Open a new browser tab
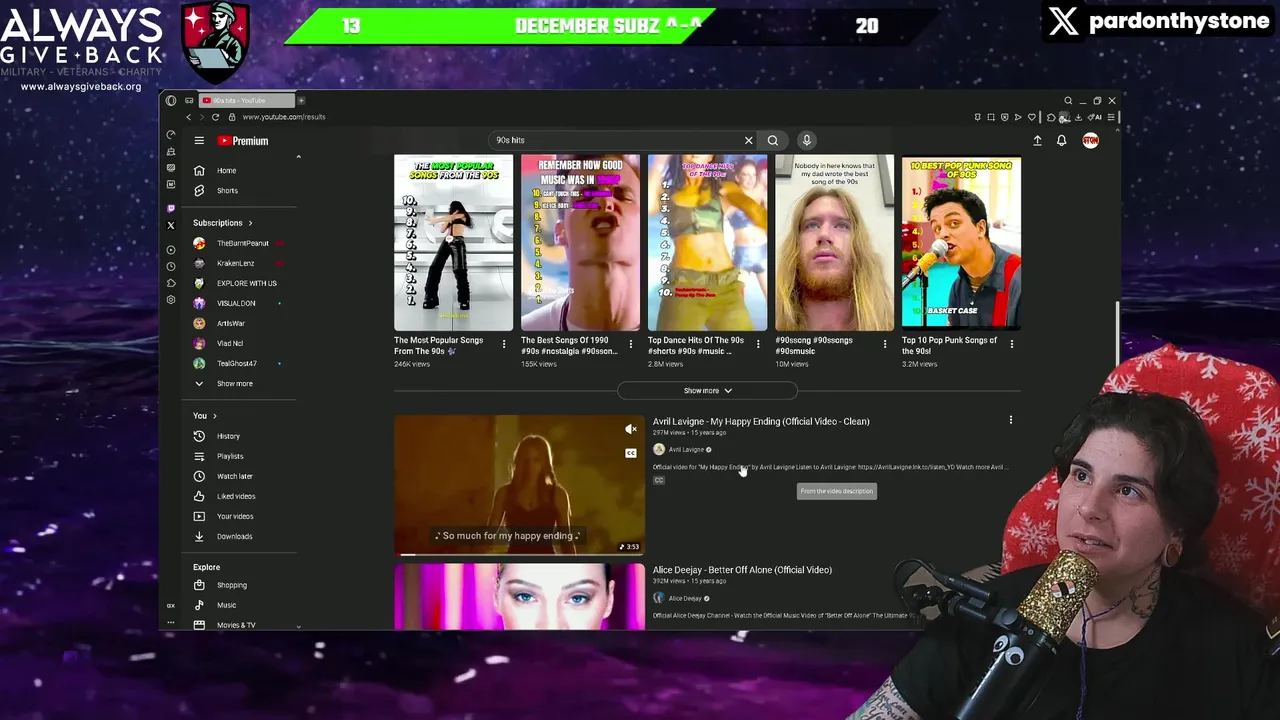Viewport: 1280px width, 720px height. pyautogui.click(x=301, y=101)
